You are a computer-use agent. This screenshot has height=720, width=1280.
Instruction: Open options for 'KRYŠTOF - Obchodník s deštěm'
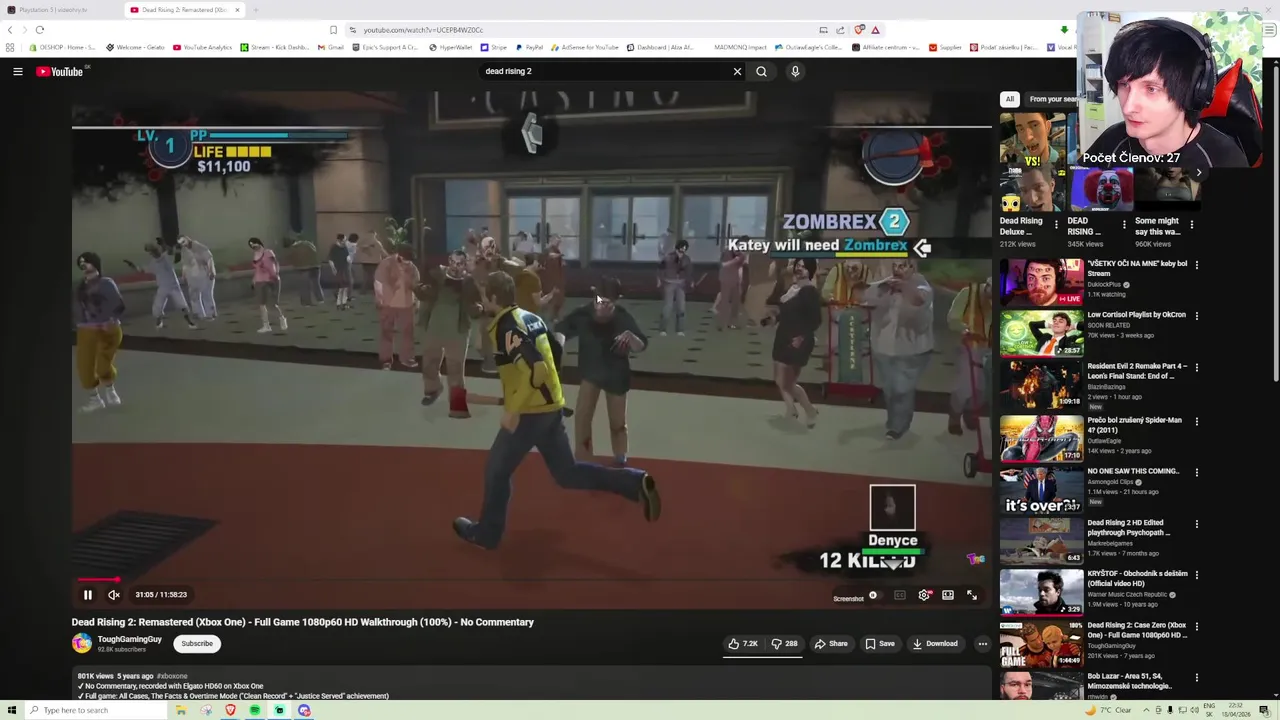click(x=1197, y=575)
